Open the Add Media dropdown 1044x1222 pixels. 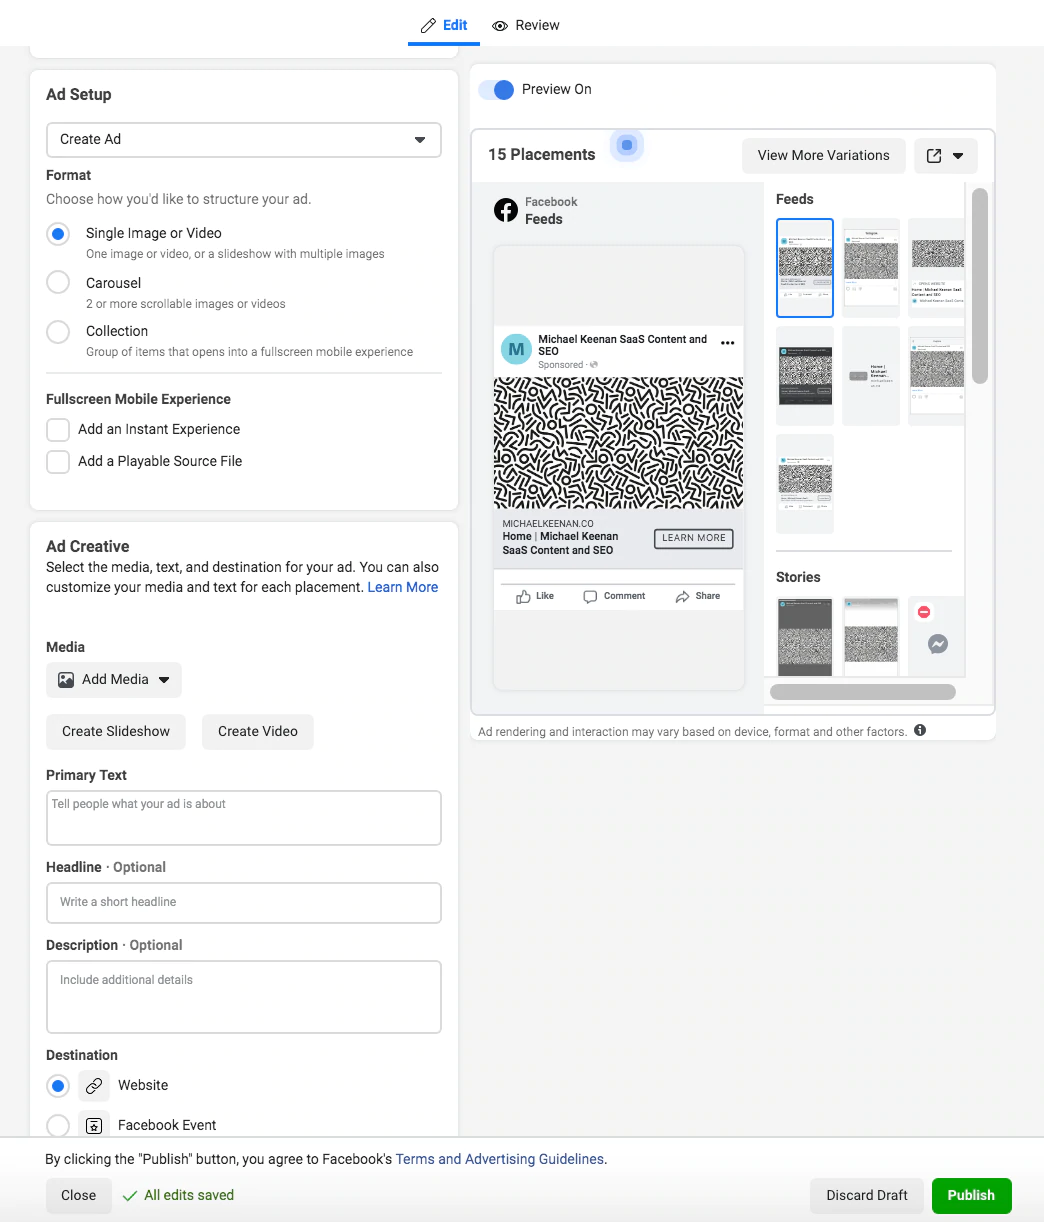pyautogui.click(x=114, y=680)
